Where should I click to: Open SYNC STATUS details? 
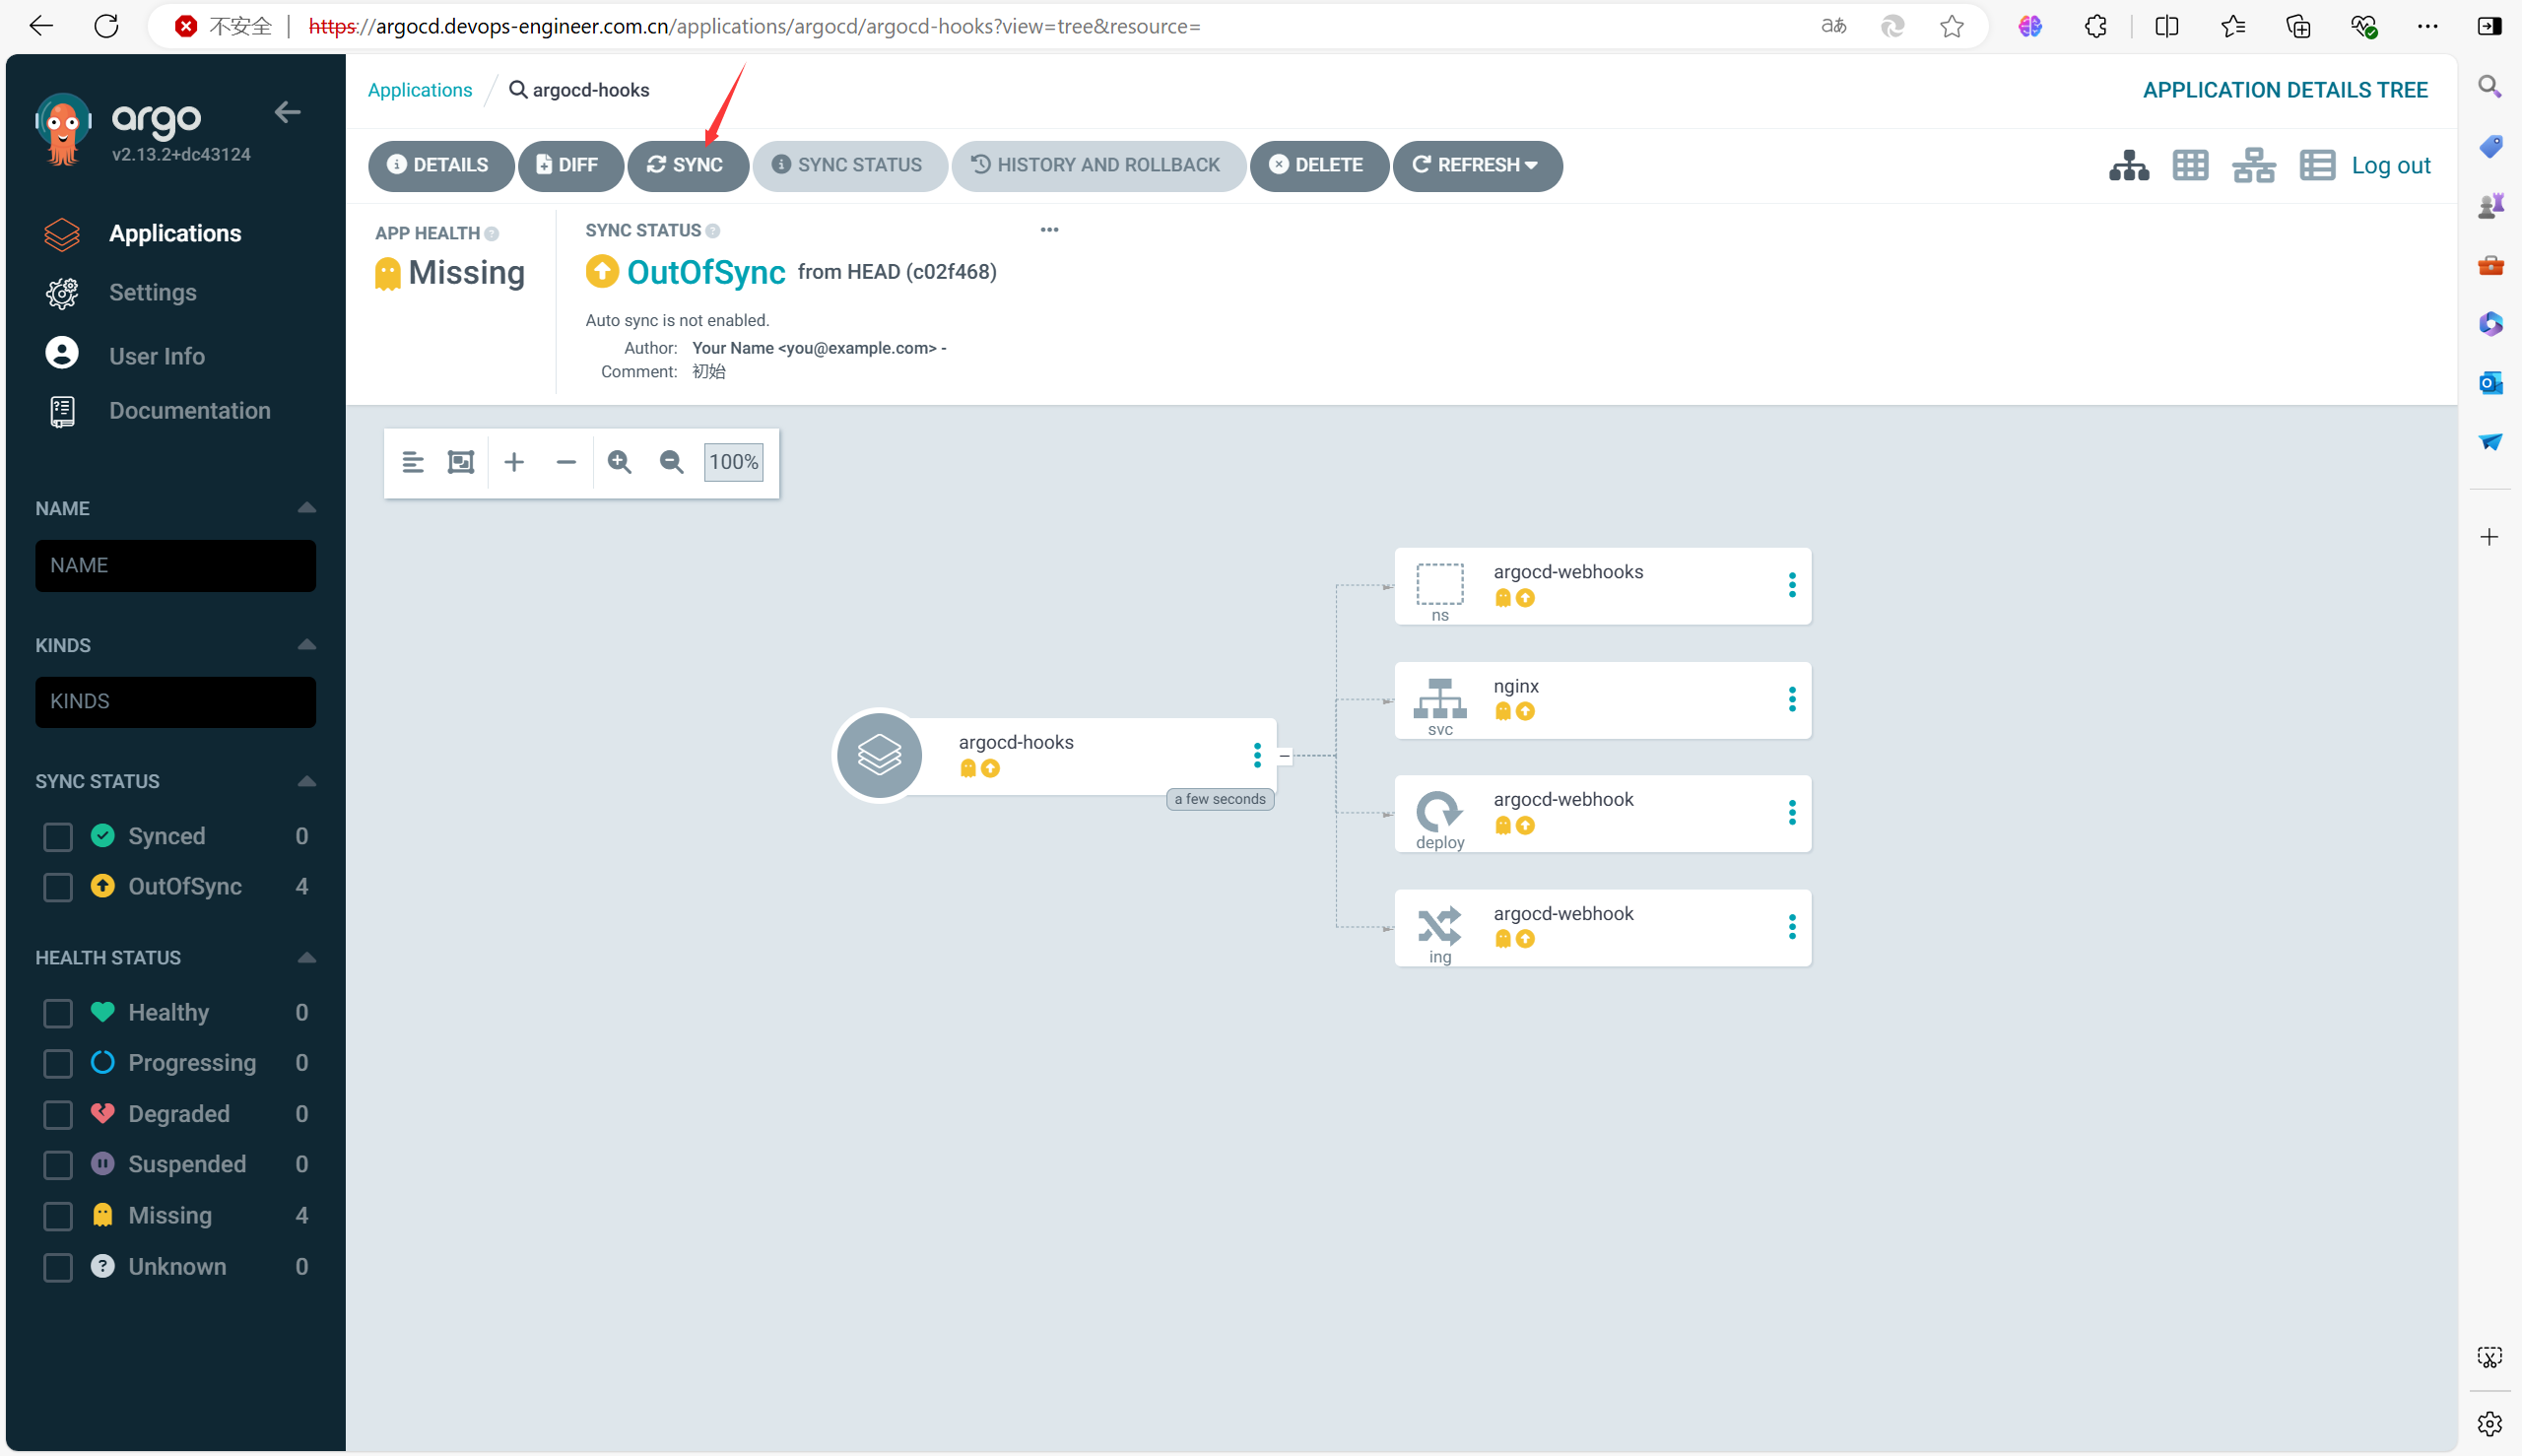(x=849, y=165)
